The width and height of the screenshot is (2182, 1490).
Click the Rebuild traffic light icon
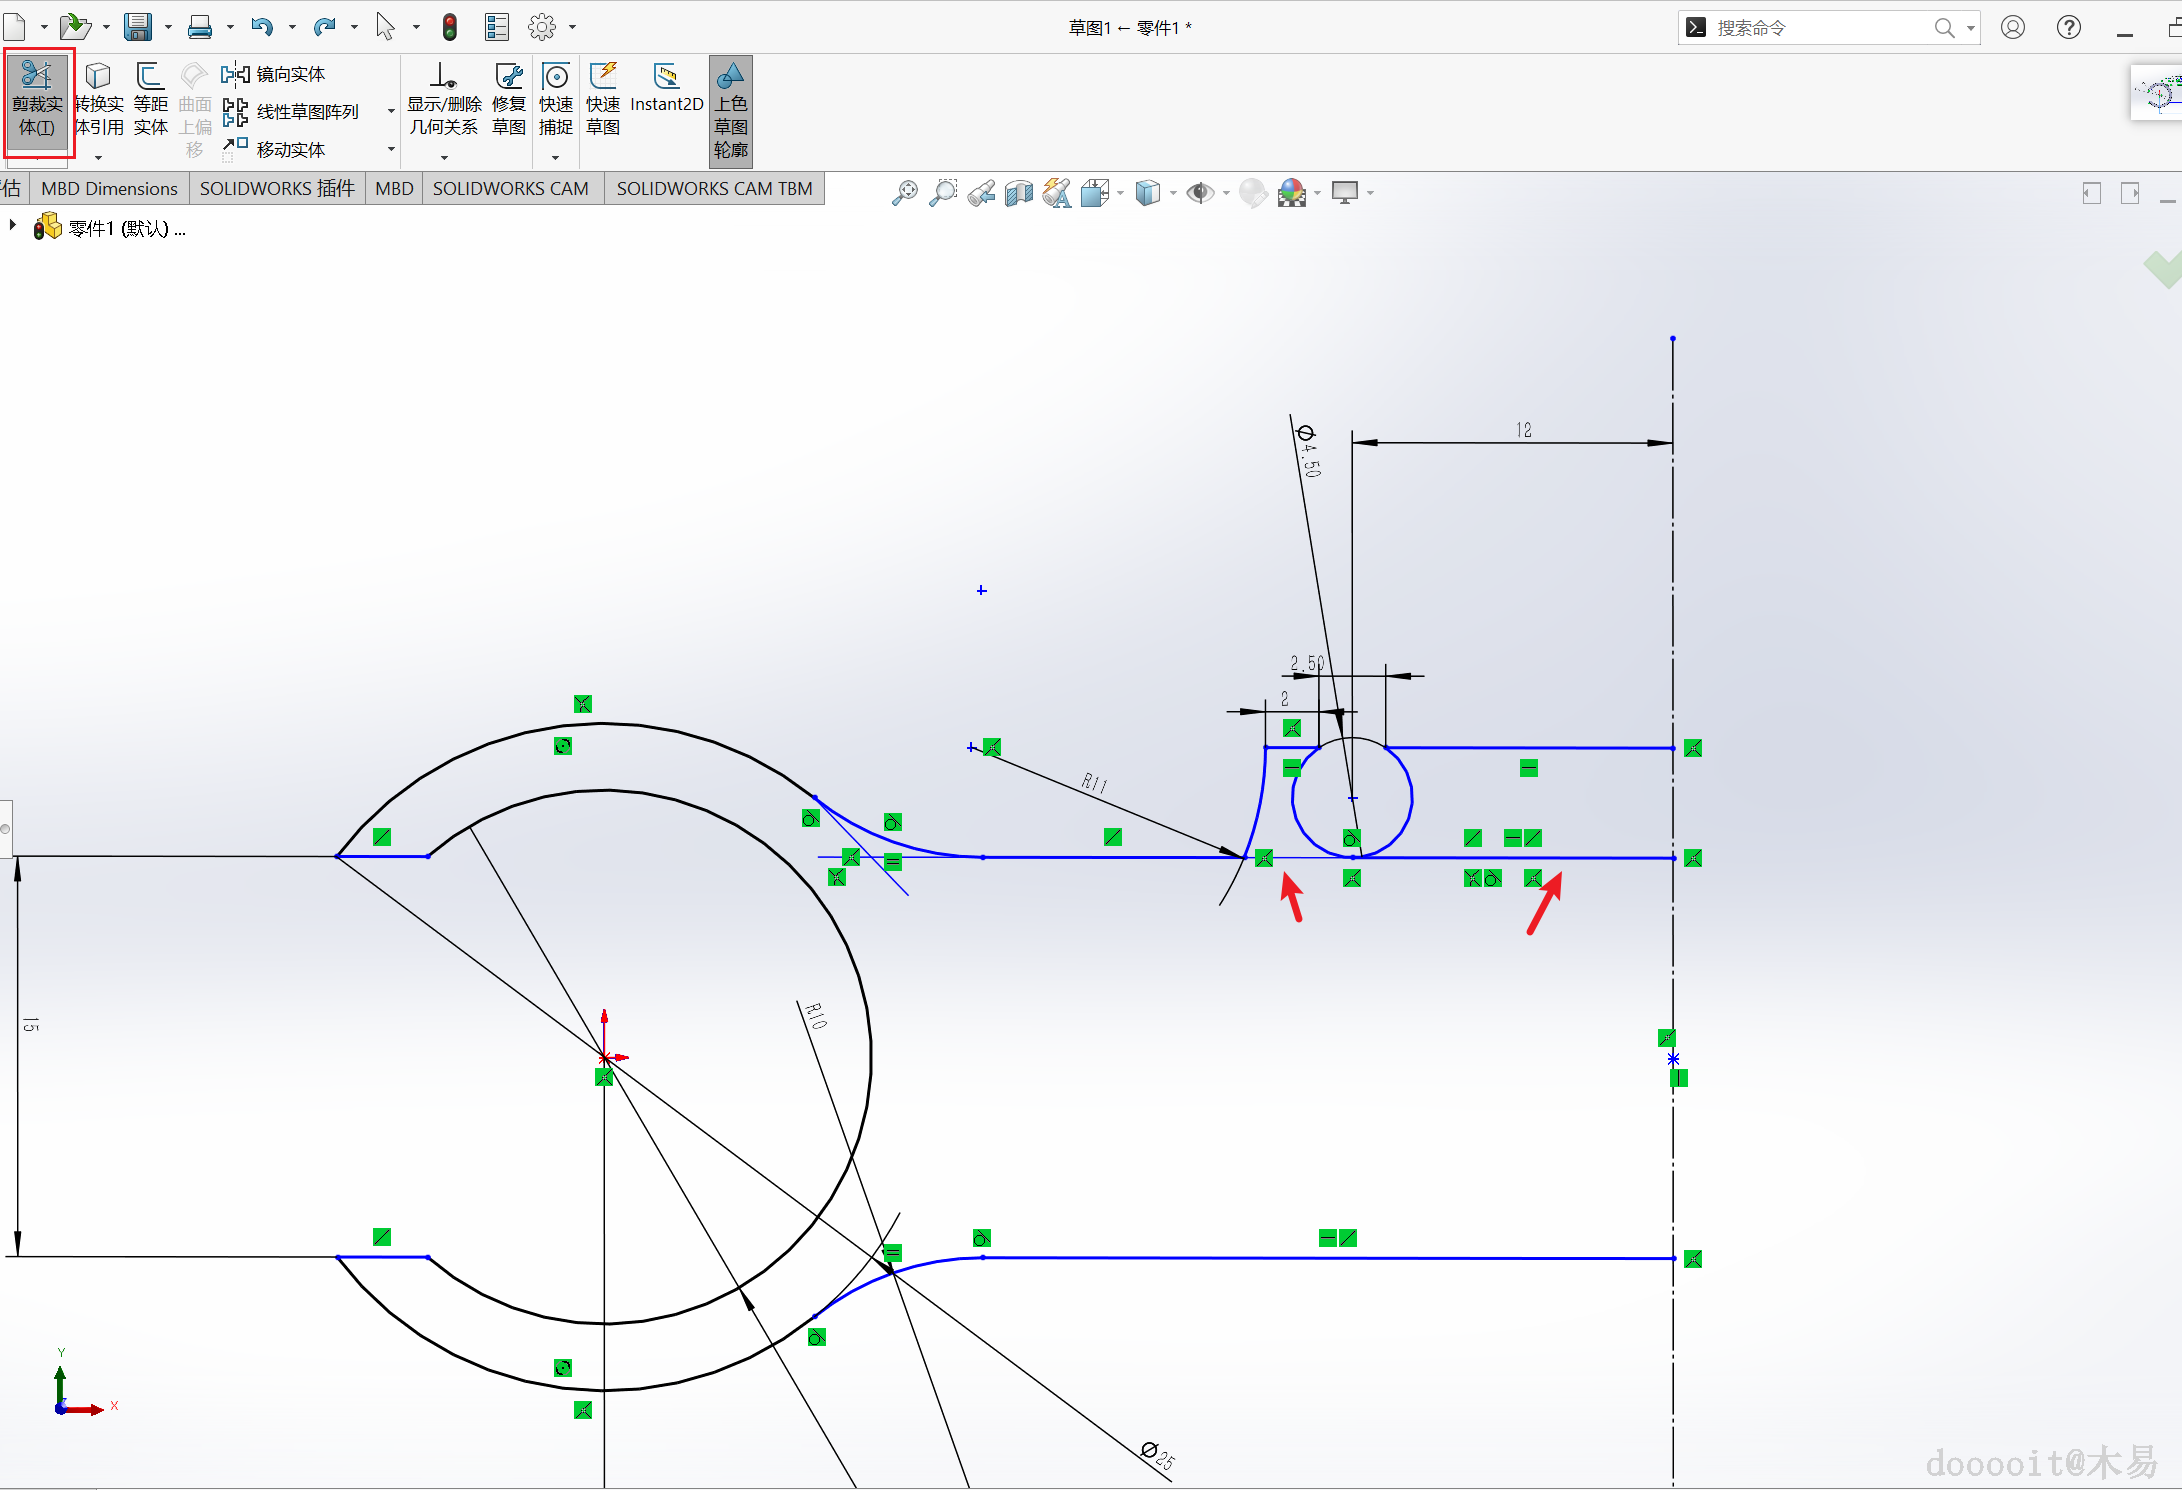pyautogui.click(x=450, y=27)
